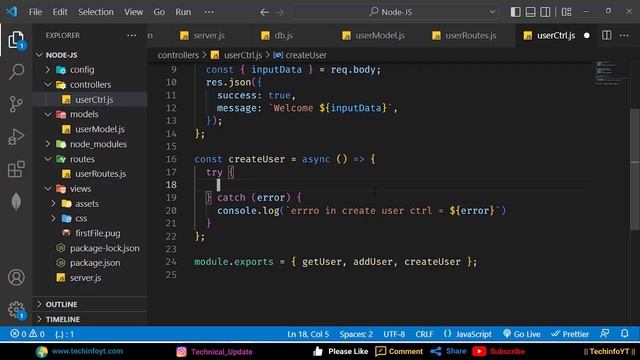Toggle the secondary side bar layout icon
Screen dimensions: 640x360
click(x=545, y=12)
